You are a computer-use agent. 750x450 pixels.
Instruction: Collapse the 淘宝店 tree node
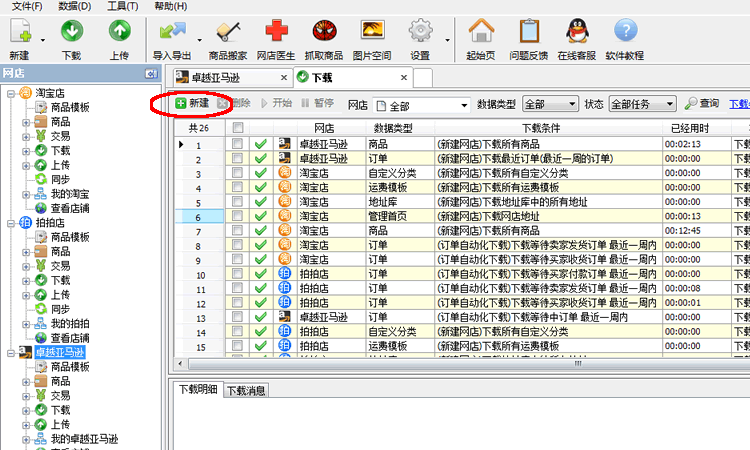11,94
